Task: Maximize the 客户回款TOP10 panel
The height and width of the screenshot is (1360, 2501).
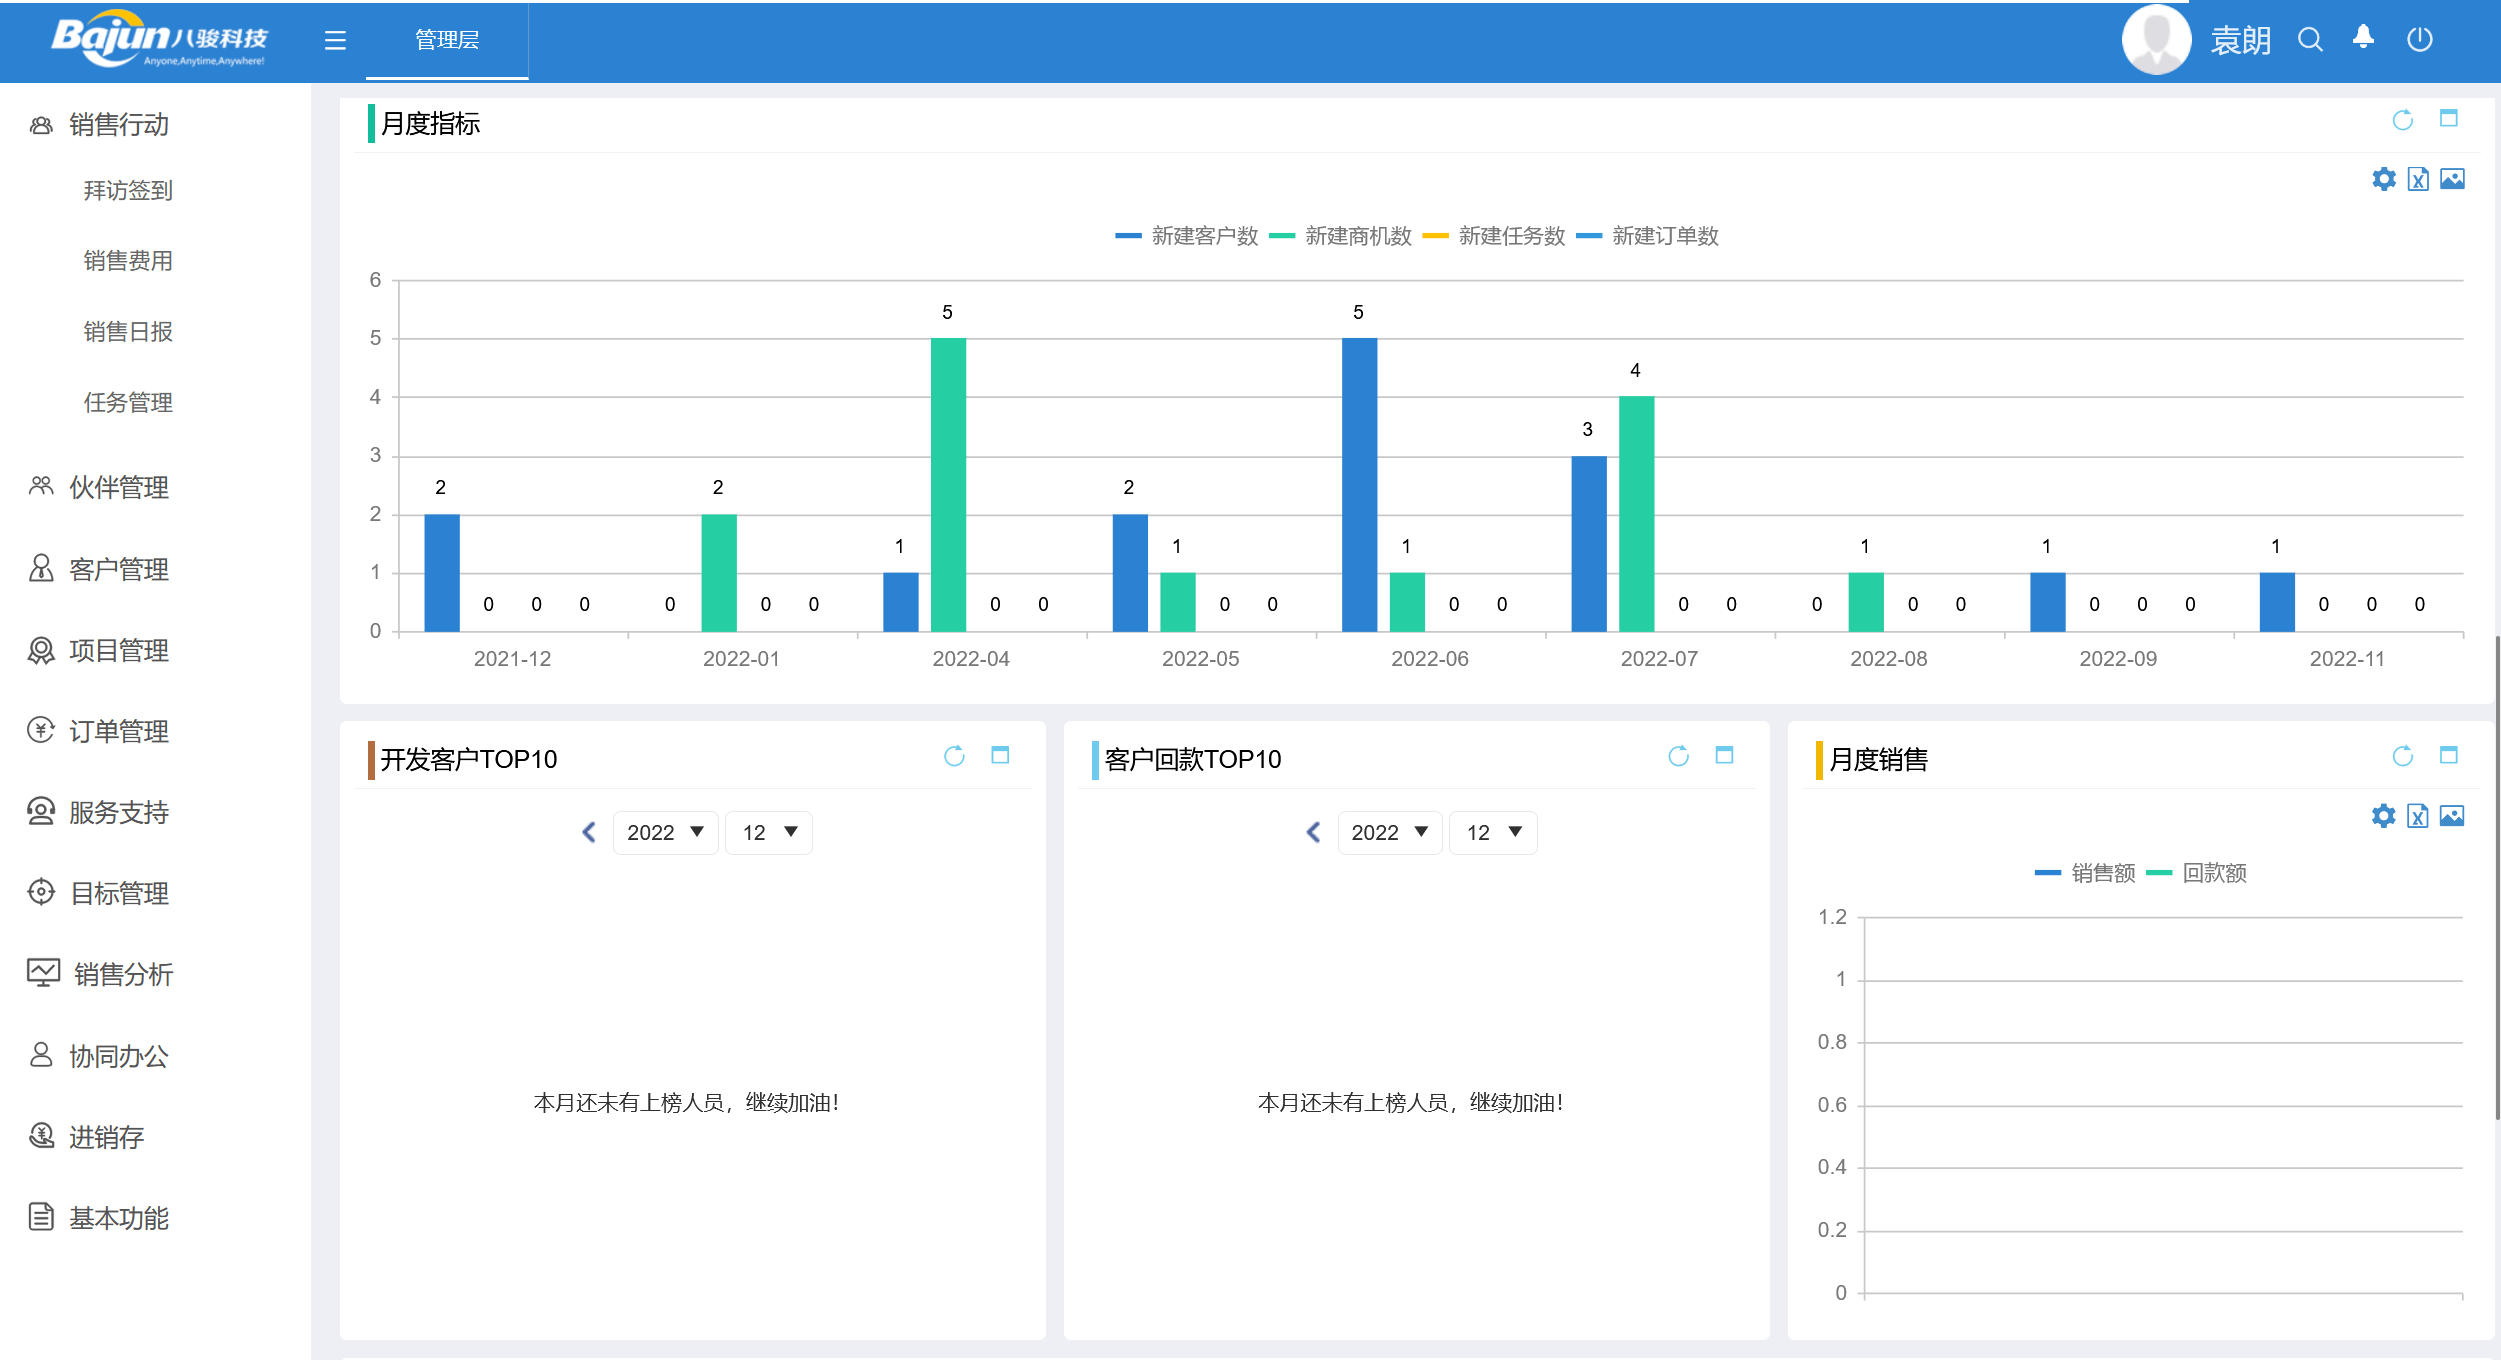Action: point(1724,755)
